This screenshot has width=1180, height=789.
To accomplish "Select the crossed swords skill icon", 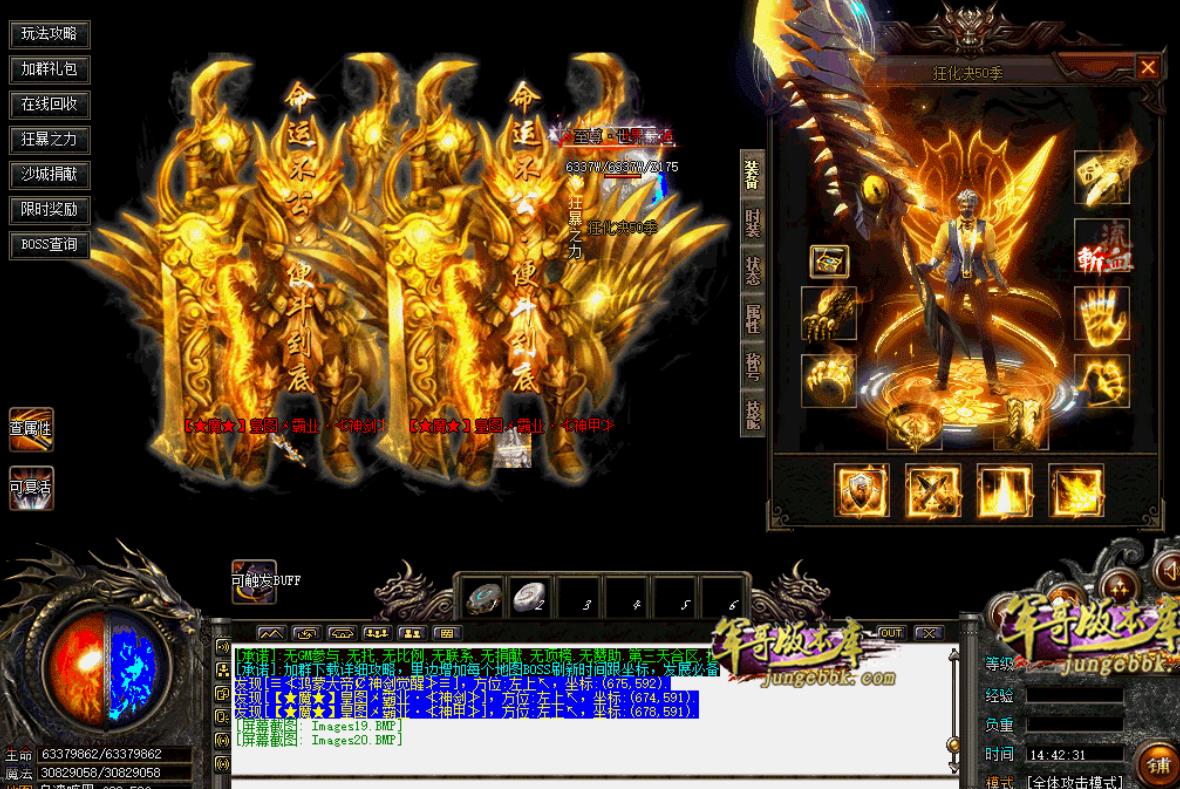I will [932, 491].
